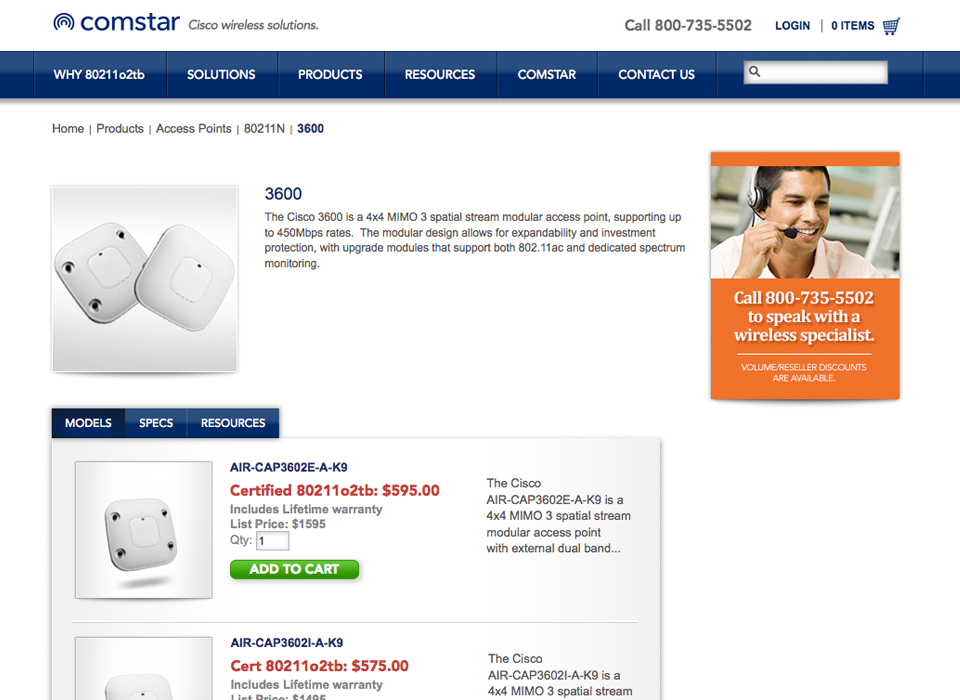Click the Qty field for AIR-CAP3602E-A-K9
The width and height of the screenshot is (960, 700).
point(272,541)
